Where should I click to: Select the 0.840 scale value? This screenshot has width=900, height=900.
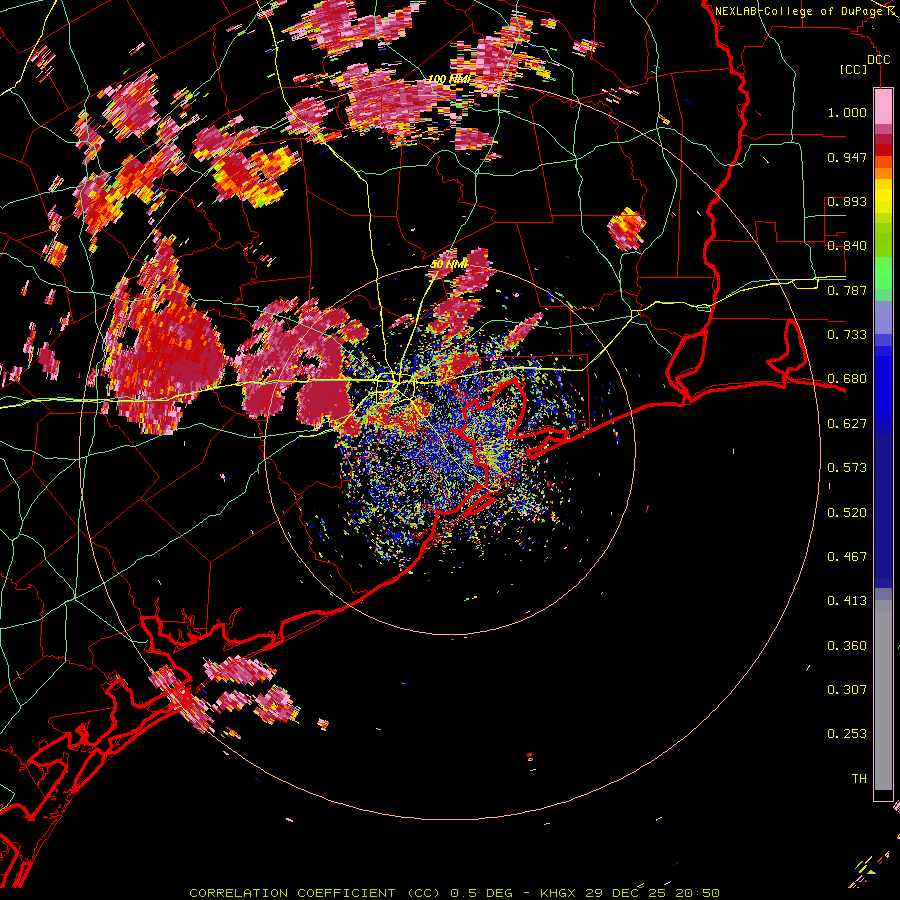[847, 246]
